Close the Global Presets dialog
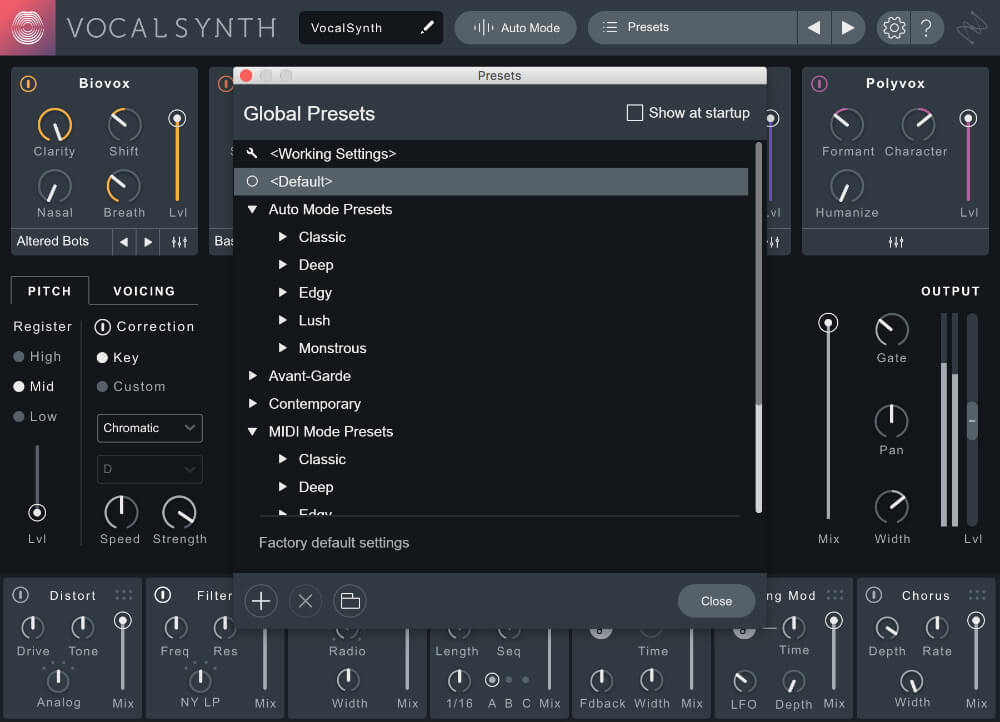Screen dimensions: 1000x722 pyautogui.click(x=716, y=601)
